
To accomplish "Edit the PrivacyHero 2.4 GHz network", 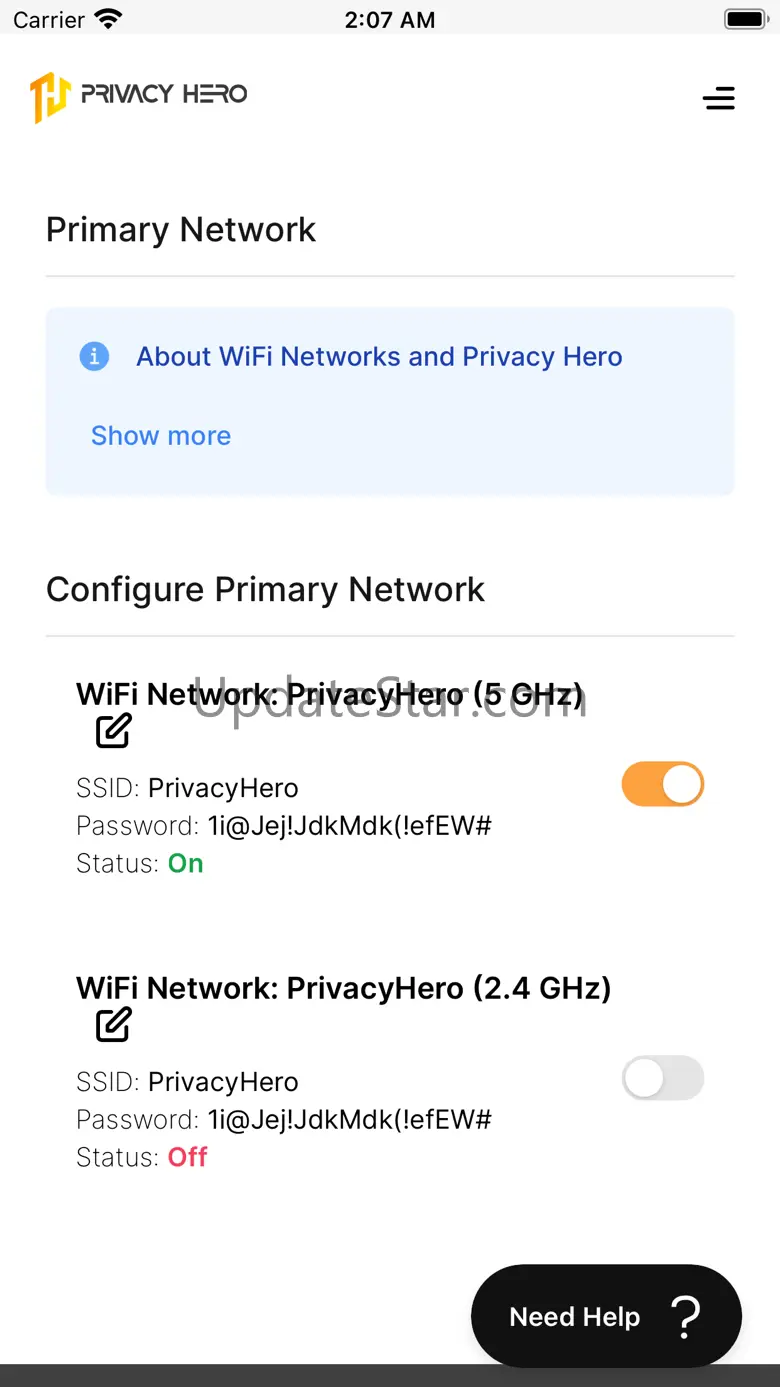I will point(113,1025).
